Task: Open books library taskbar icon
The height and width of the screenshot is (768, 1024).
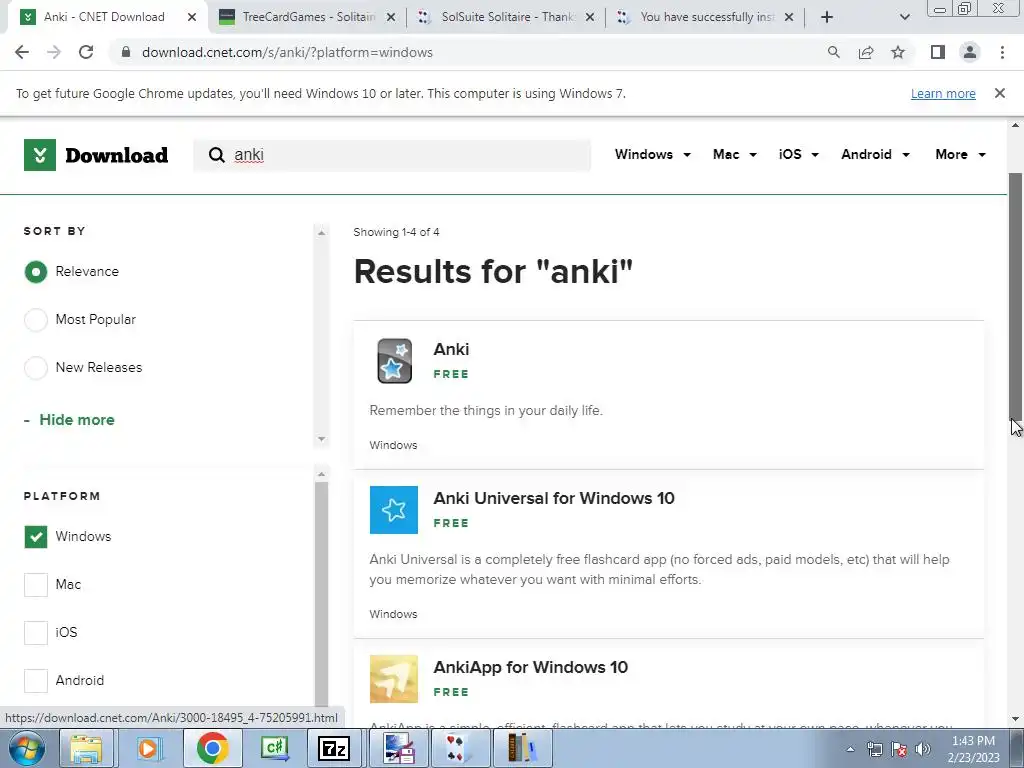Action: pos(522,748)
